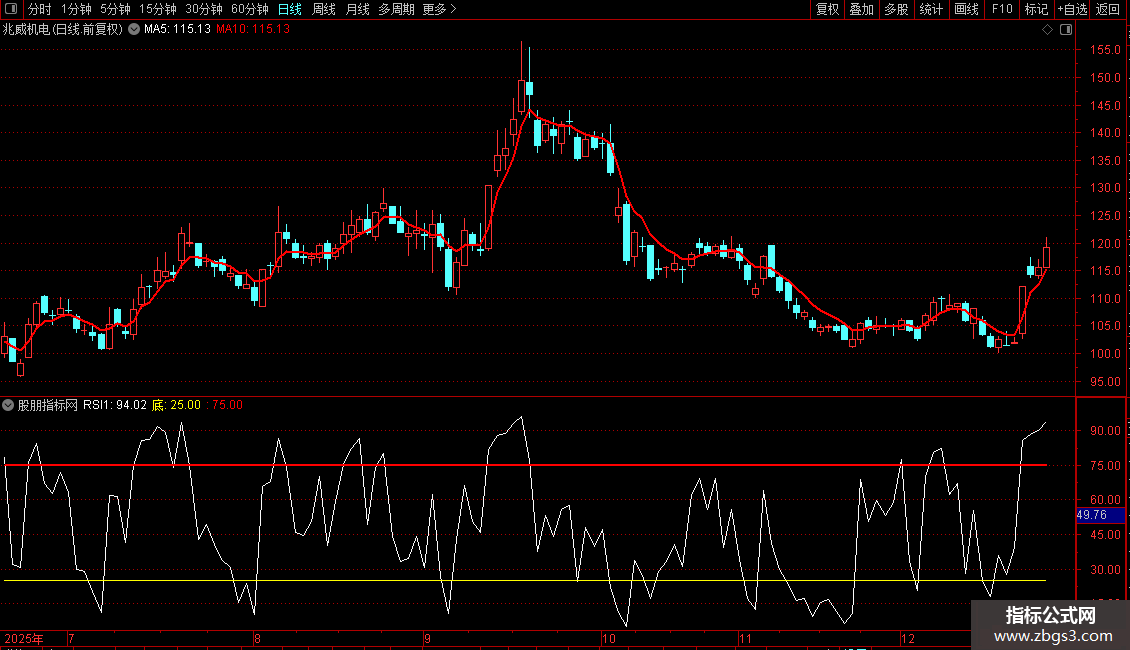The width and height of the screenshot is (1130, 650).
Task: Toggle the left sidebar panel icon
Action: pyautogui.click(x=11, y=9)
